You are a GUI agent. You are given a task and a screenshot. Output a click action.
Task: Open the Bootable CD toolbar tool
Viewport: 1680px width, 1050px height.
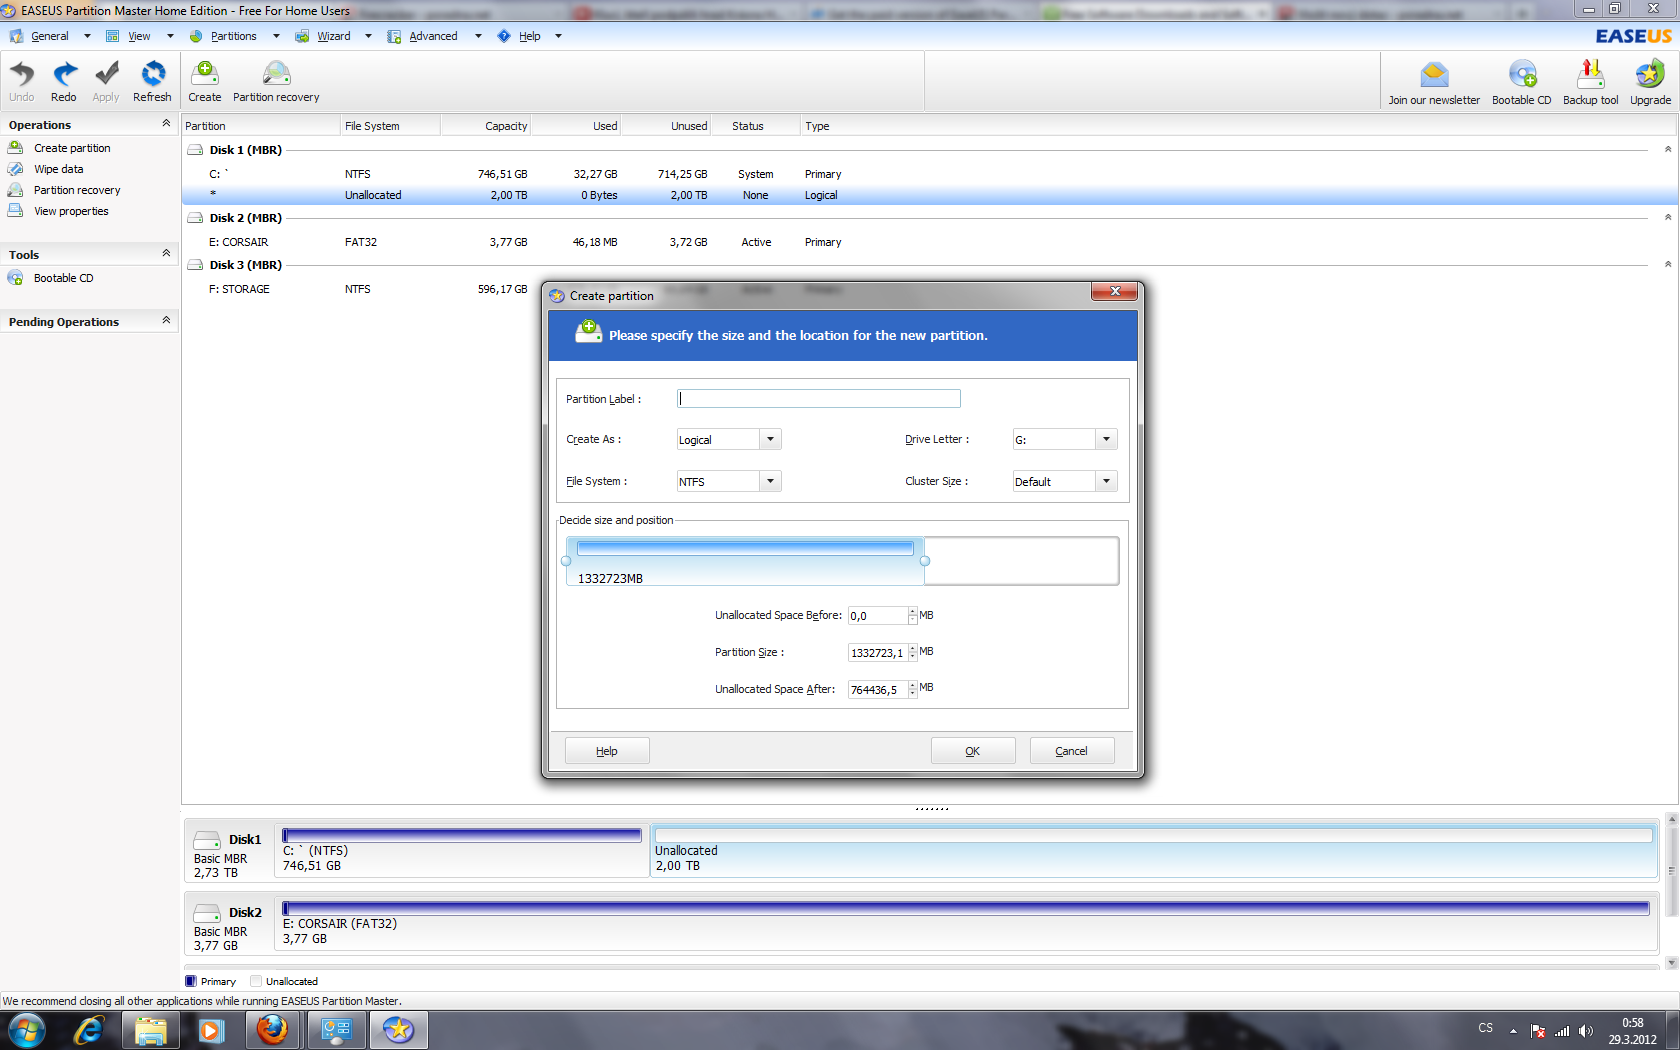[1522, 82]
